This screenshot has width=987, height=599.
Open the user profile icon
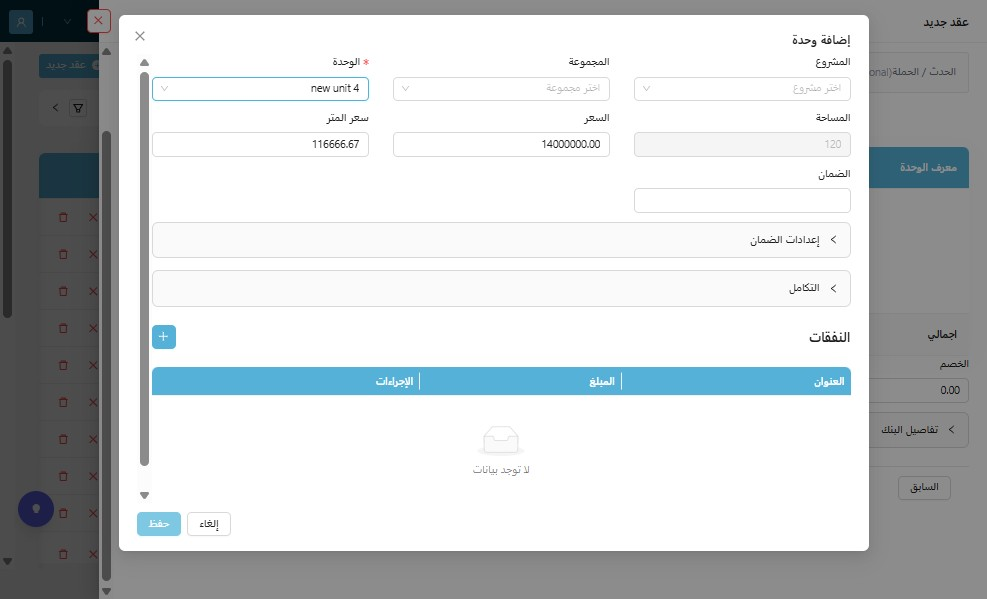coord(21,21)
